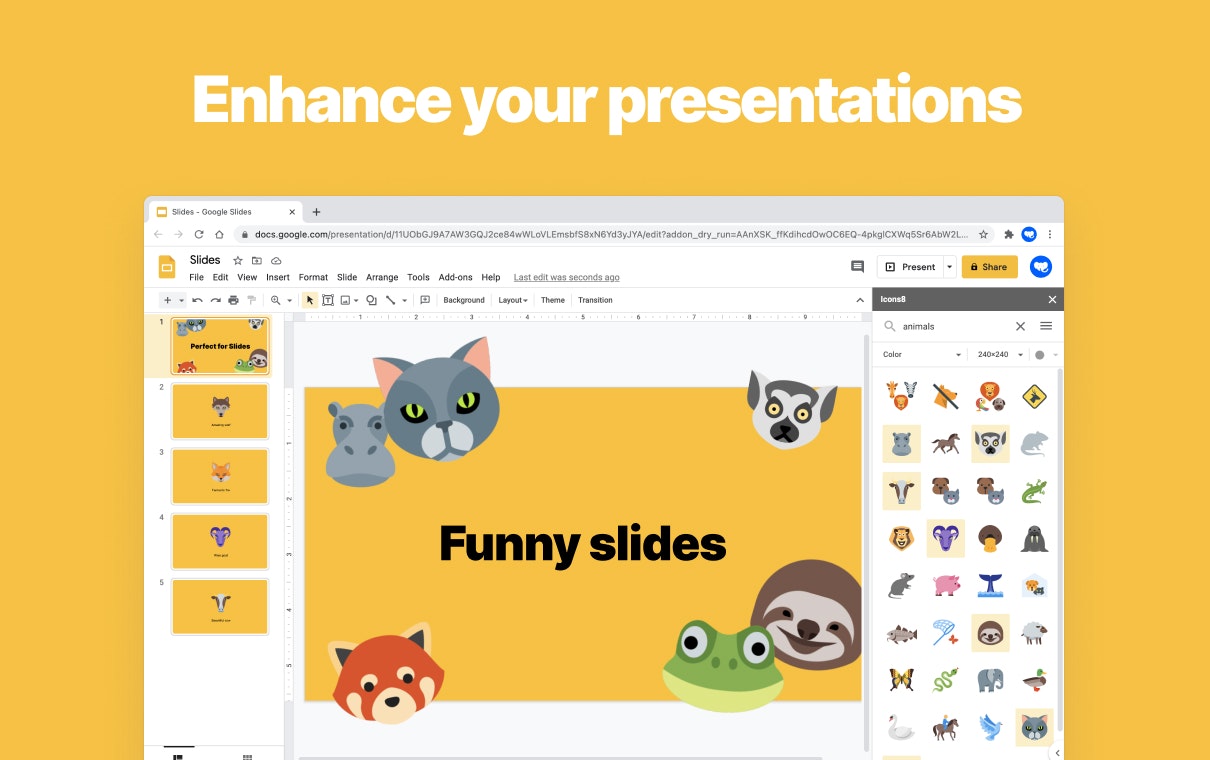Open the Arrange menu
The width and height of the screenshot is (1210, 760).
click(382, 277)
